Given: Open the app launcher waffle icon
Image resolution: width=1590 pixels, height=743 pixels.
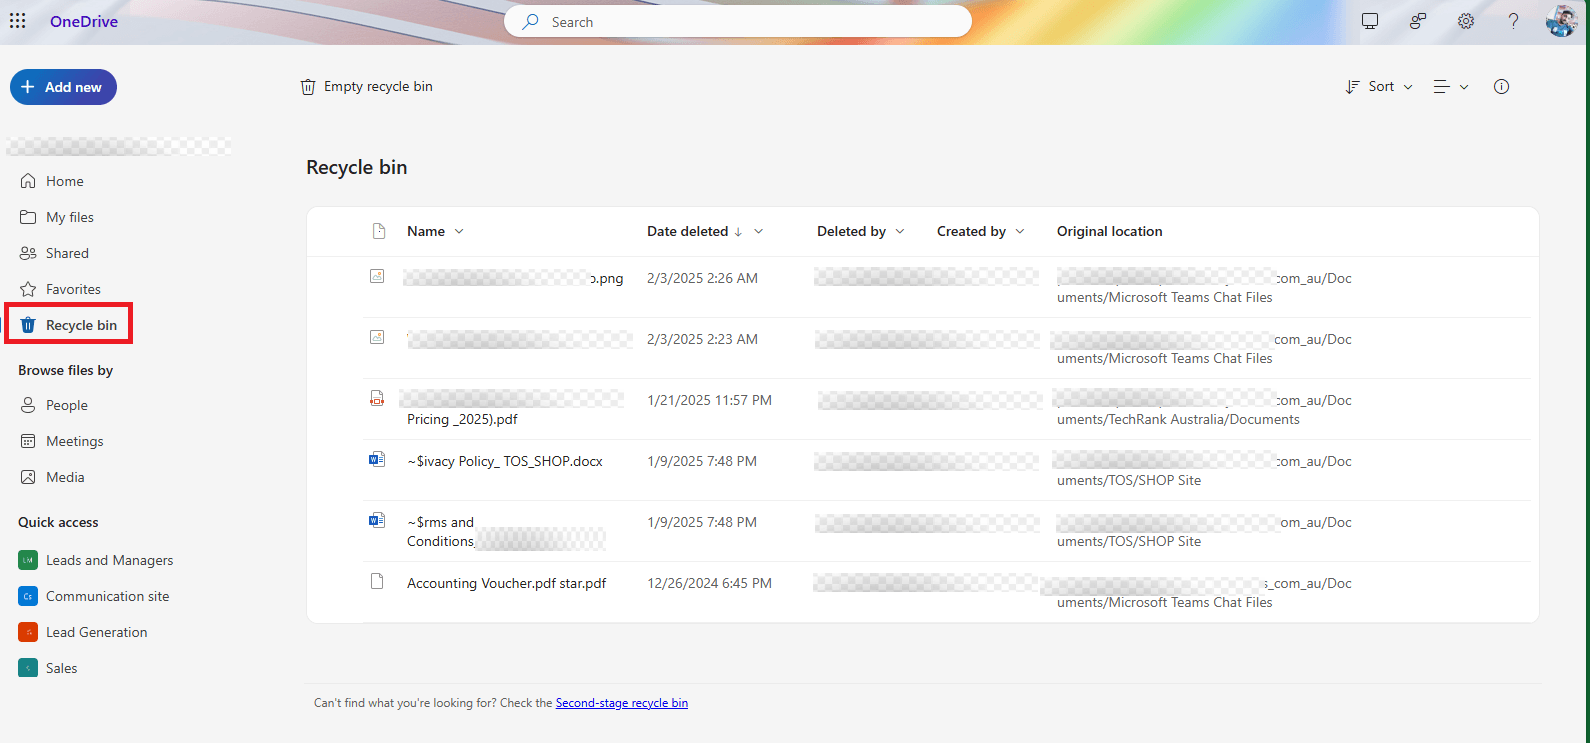Looking at the screenshot, I should [18, 21].
